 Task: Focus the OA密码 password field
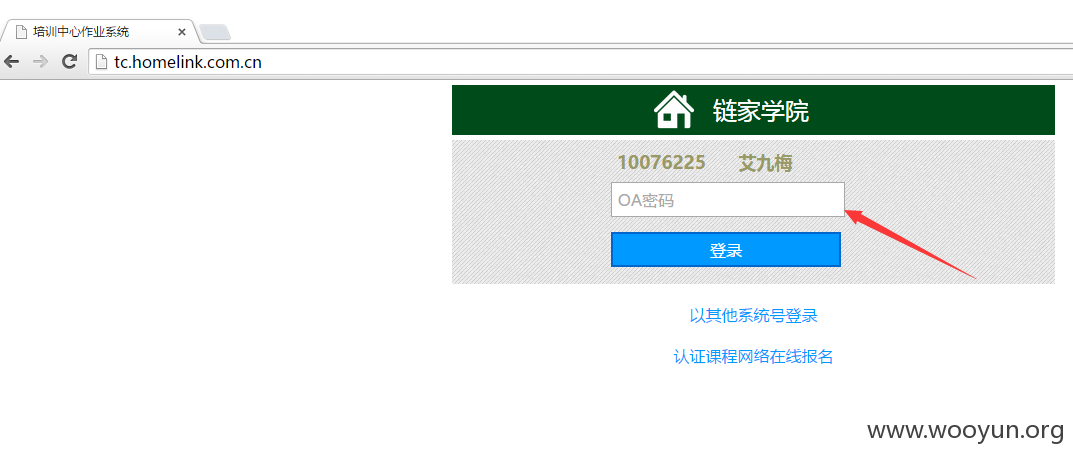point(727,200)
